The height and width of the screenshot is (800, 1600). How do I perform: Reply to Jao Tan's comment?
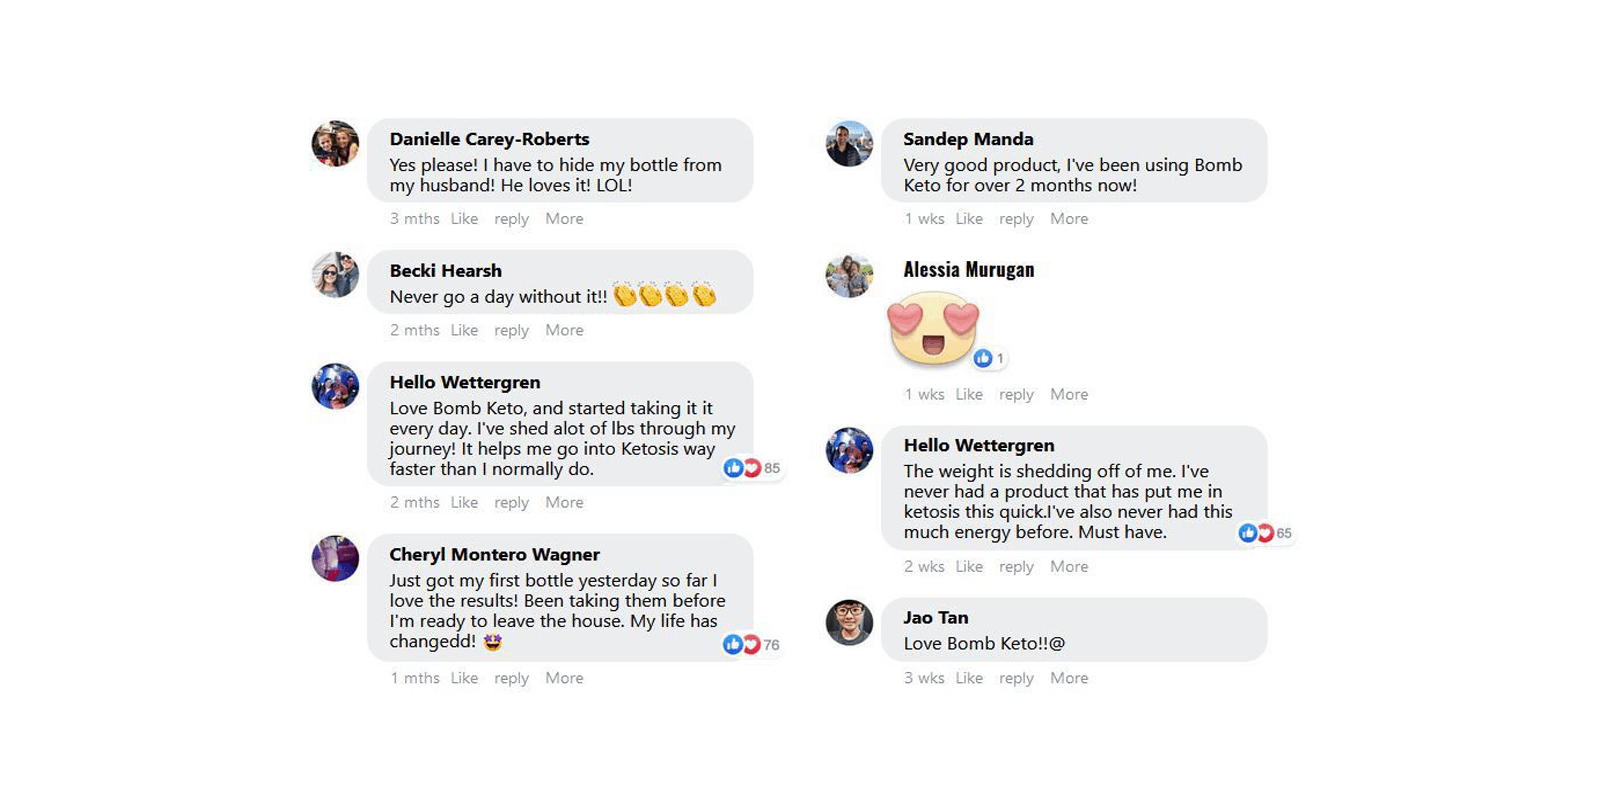tap(1016, 678)
